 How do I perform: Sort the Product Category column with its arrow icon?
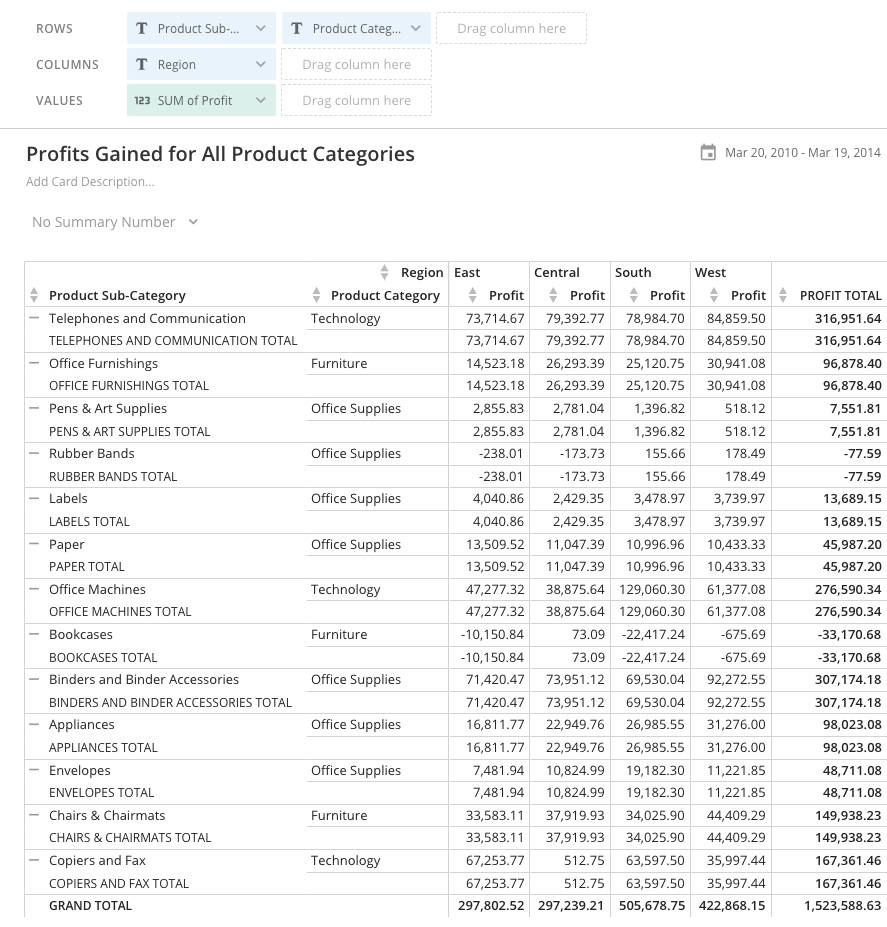[318, 295]
